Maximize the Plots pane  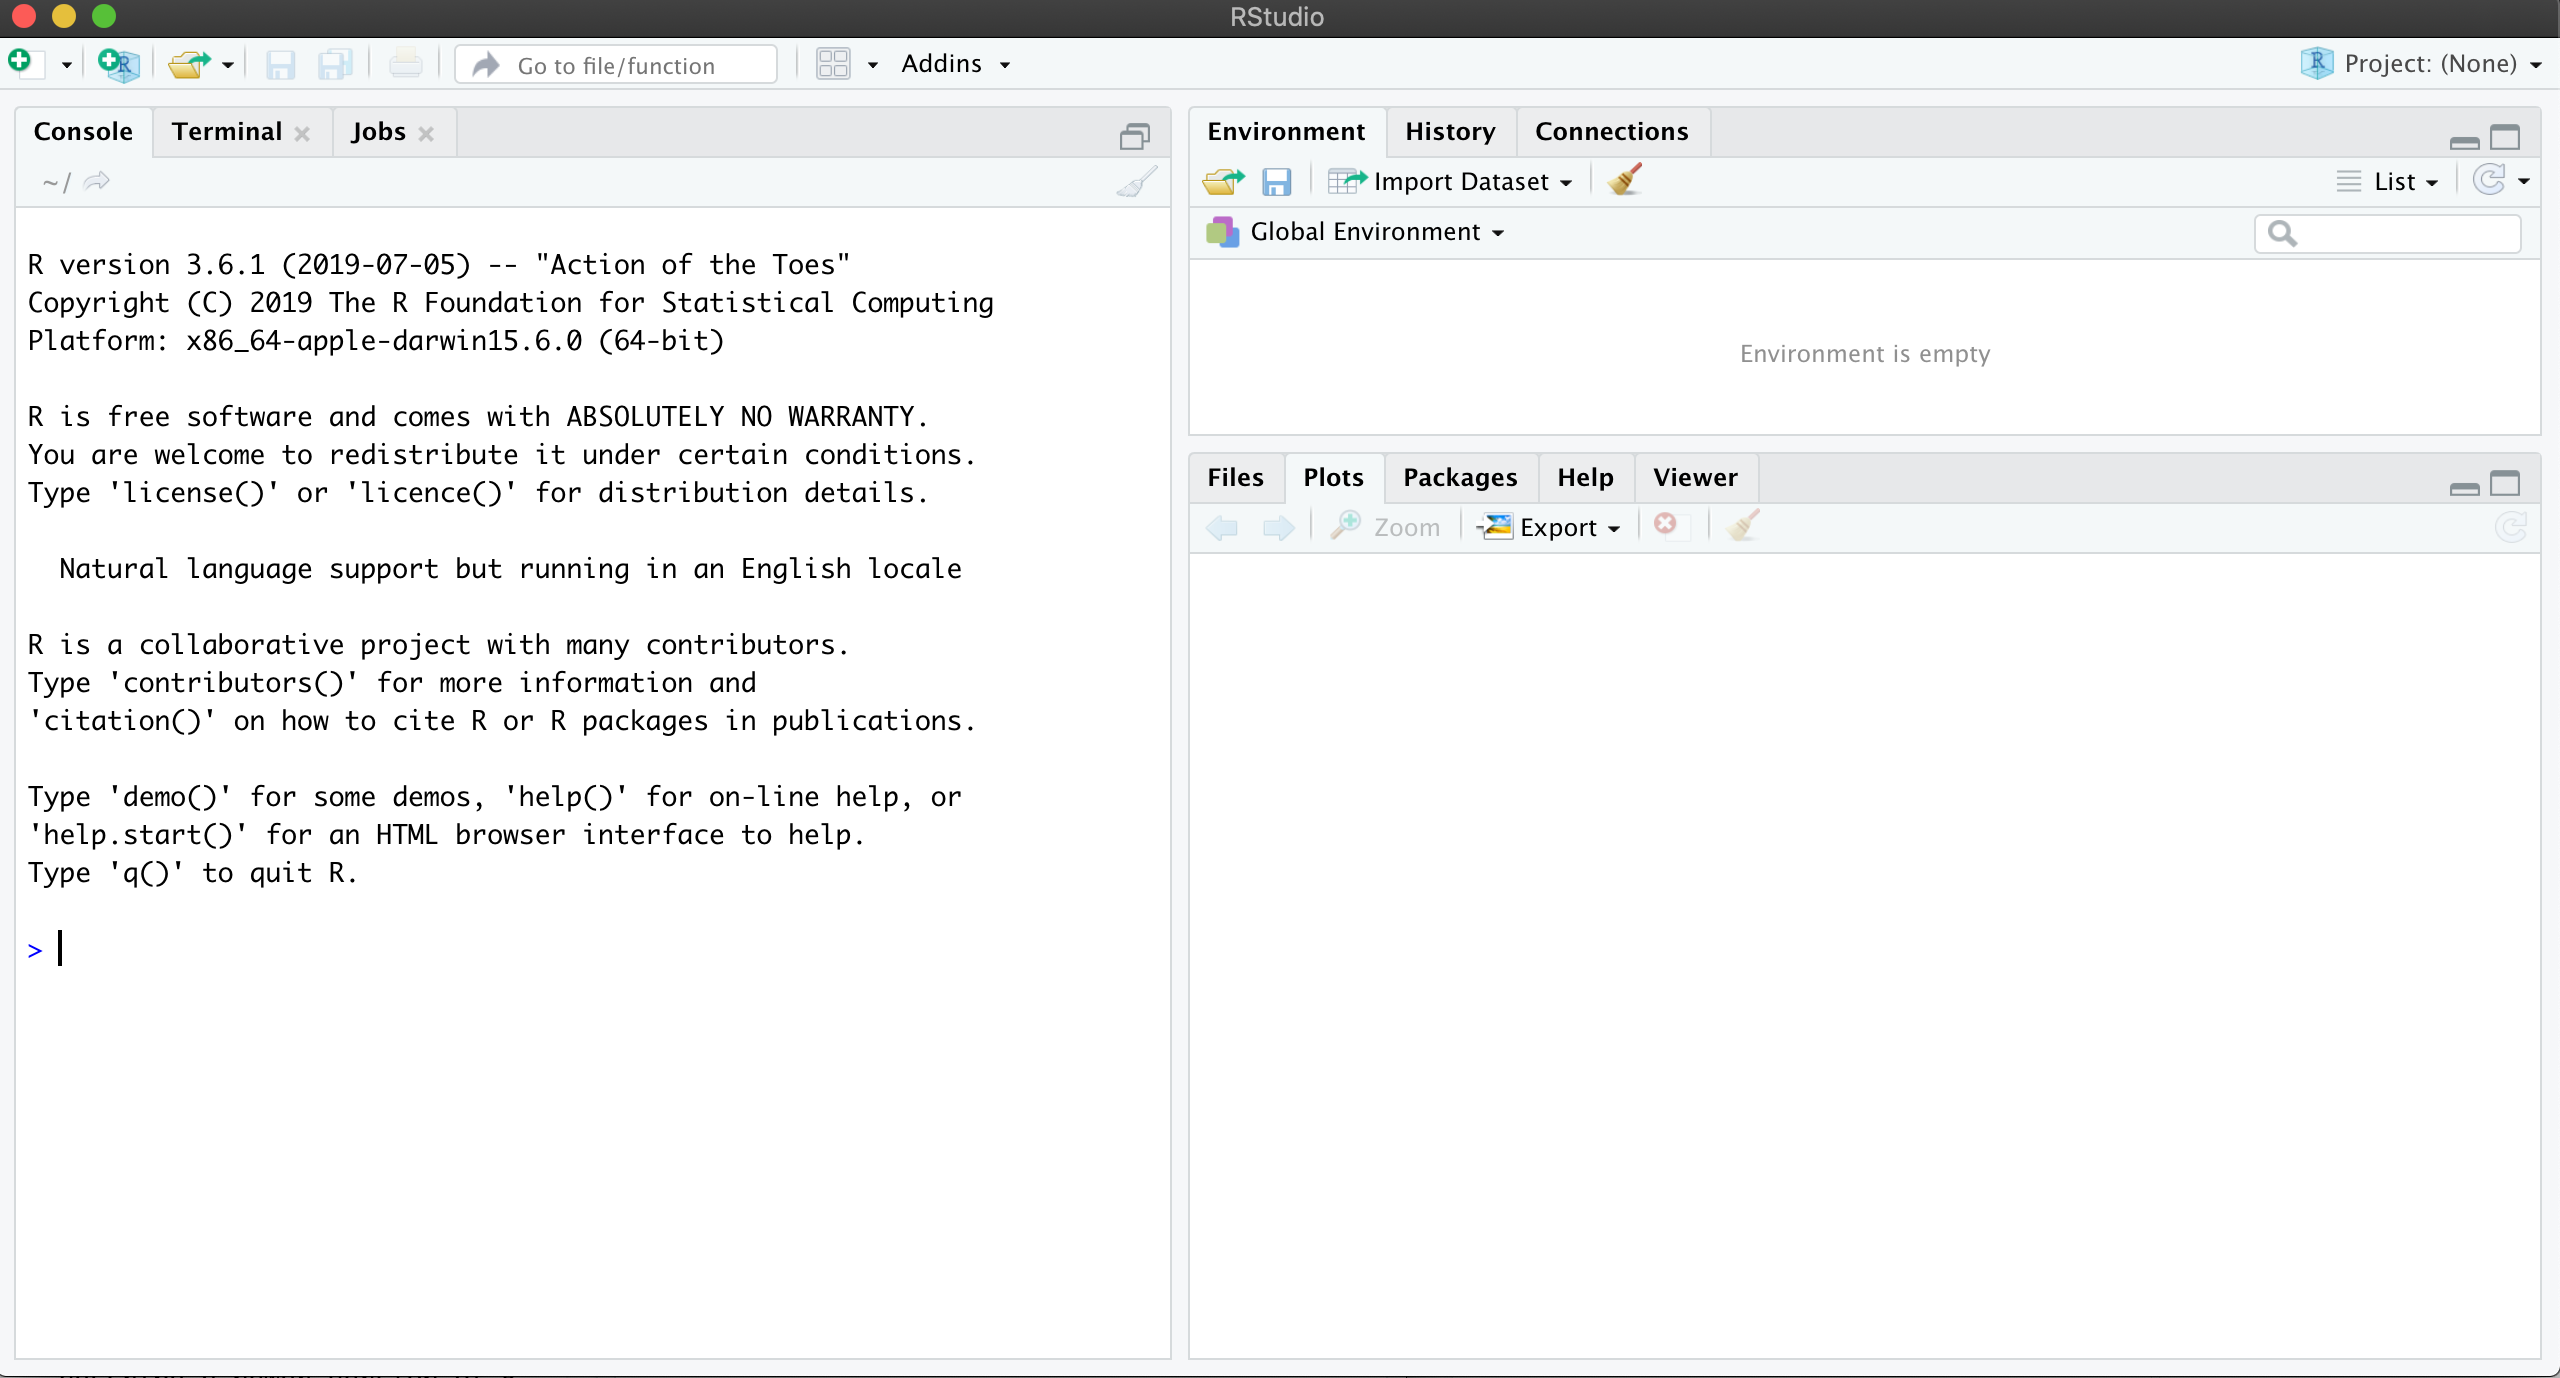[x=2505, y=484]
